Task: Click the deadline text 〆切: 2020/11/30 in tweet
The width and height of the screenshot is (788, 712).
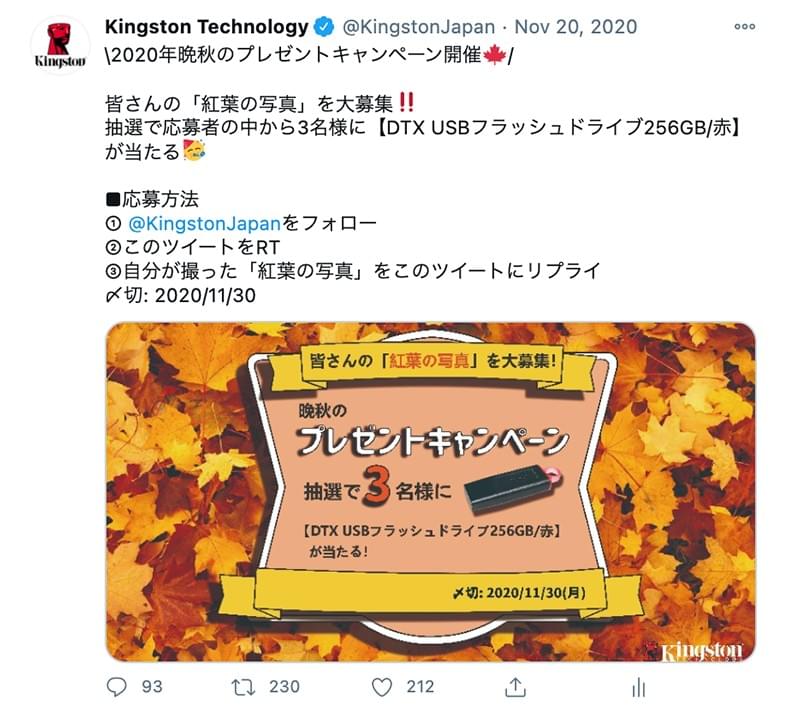Action: pyautogui.click(x=180, y=295)
